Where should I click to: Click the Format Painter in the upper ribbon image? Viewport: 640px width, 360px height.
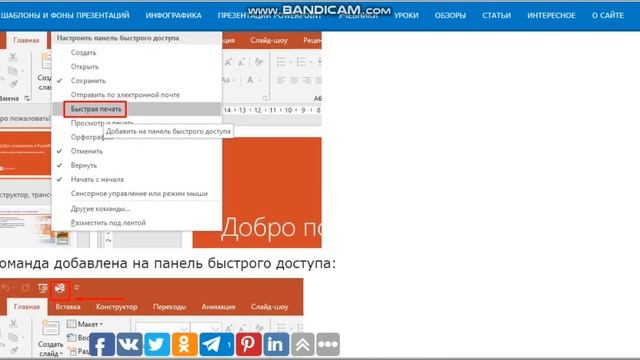click(x=13, y=84)
